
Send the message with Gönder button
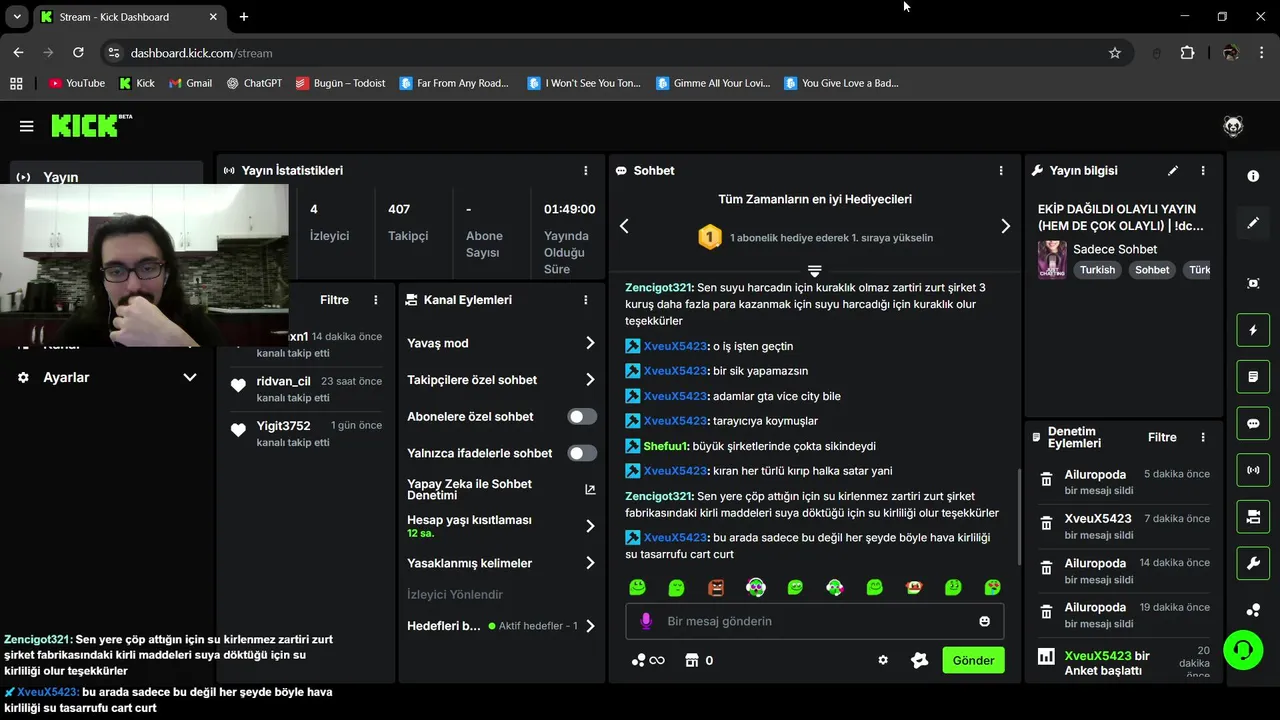(x=973, y=660)
